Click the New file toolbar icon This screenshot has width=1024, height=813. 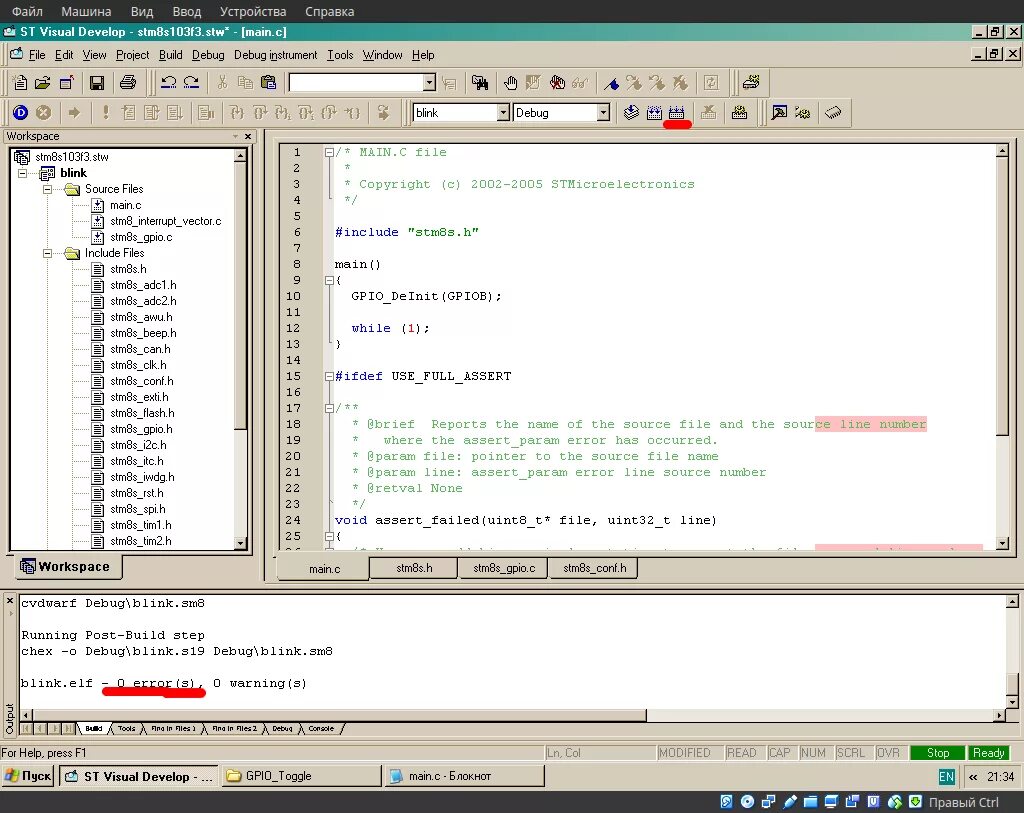click(x=20, y=82)
